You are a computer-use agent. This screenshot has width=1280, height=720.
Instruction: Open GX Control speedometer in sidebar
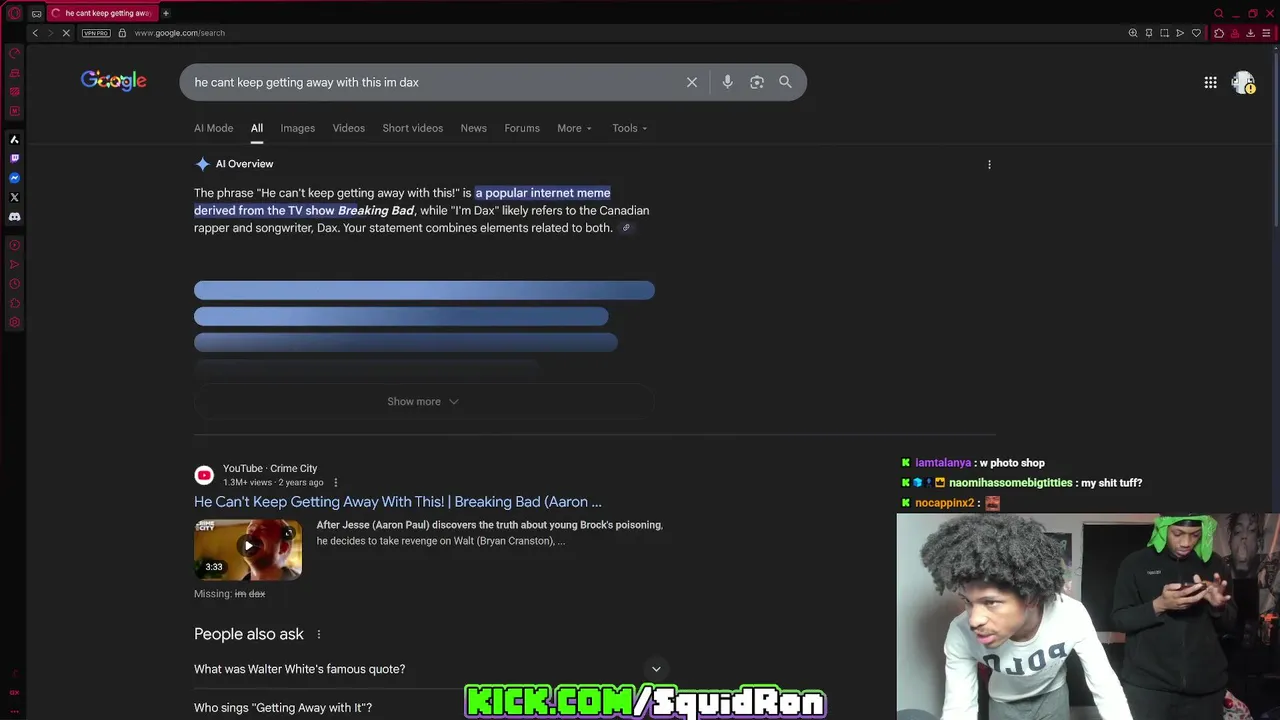[14, 53]
